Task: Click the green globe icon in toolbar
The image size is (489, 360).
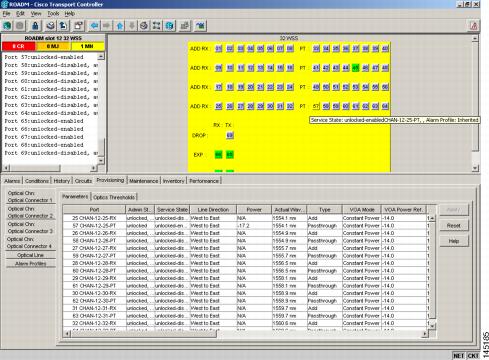Action: (7, 26)
